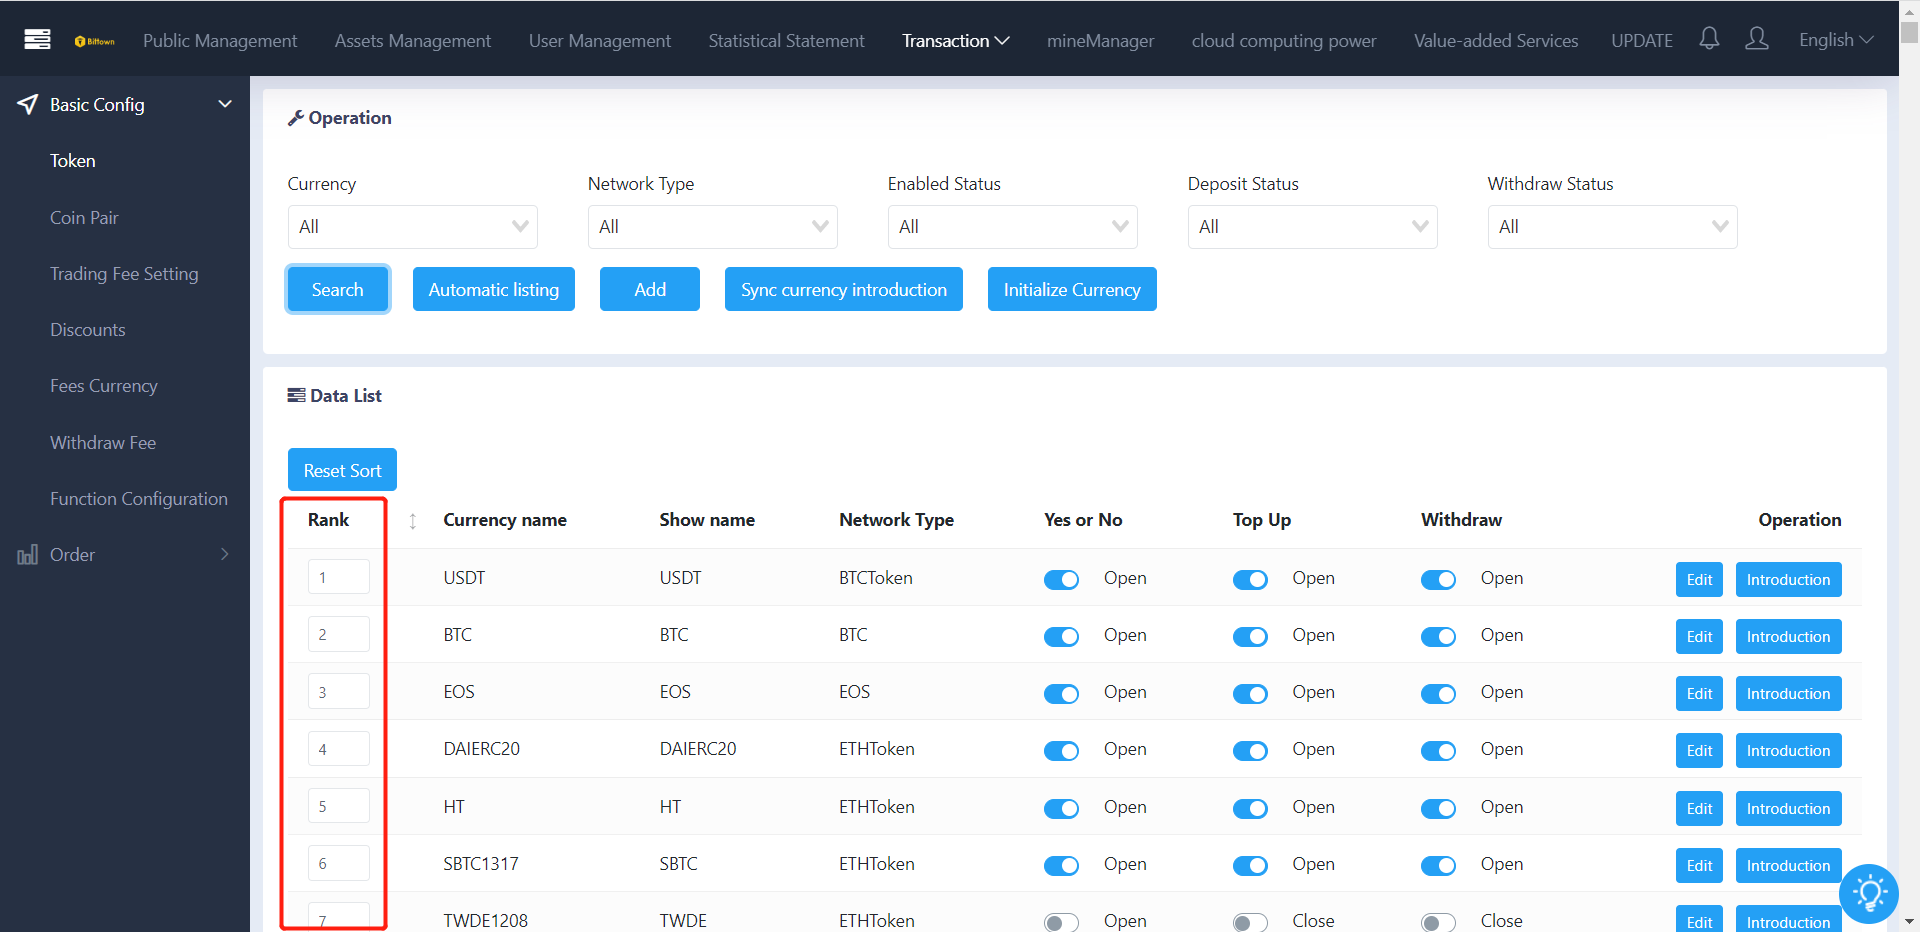Click the Basic Config paper plane icon
Image resolution: width=1920 pixels, height=932 pixels.
point(28,104)
